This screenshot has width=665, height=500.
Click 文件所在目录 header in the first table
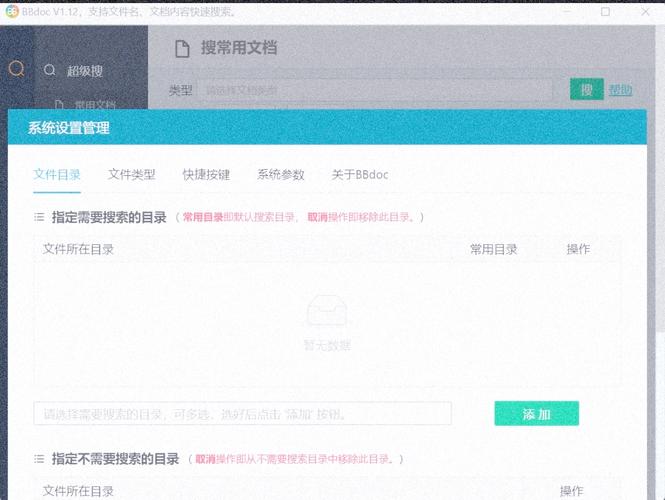point(78,249)
